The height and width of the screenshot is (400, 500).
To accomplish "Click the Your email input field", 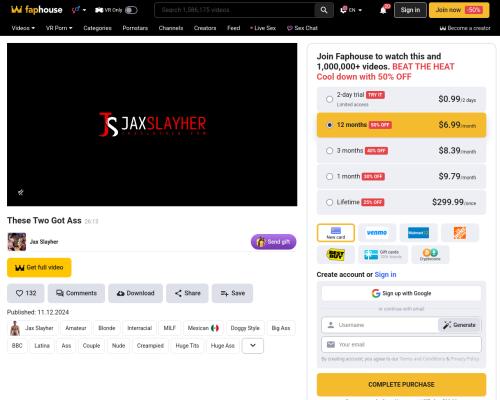I will point(401,344).
